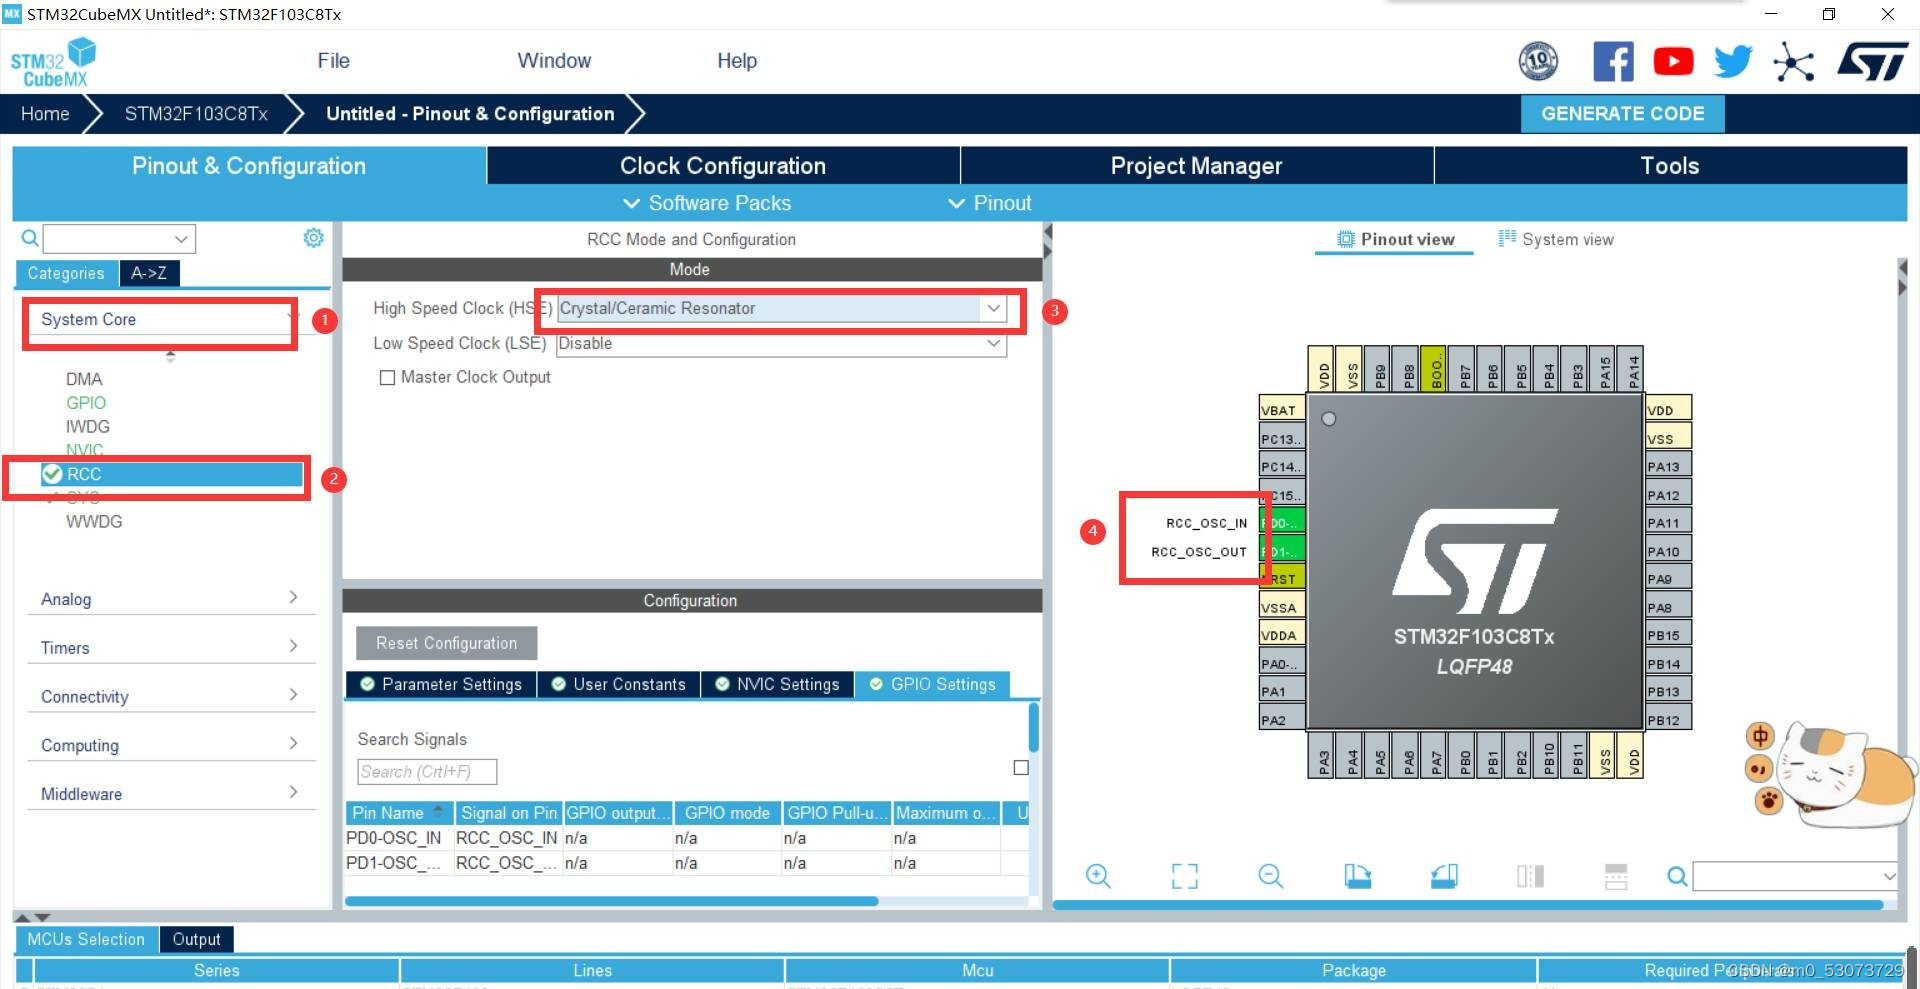Open the User Constants tab

click(x=619, y=684)
